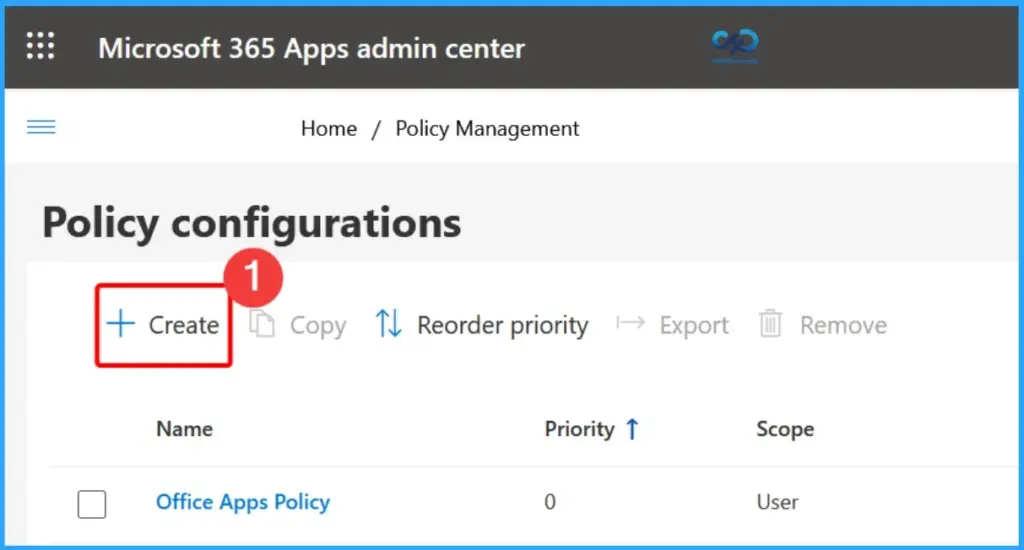
Task: Click the Copy toolbar button
Action: click(x=298, y=325)
